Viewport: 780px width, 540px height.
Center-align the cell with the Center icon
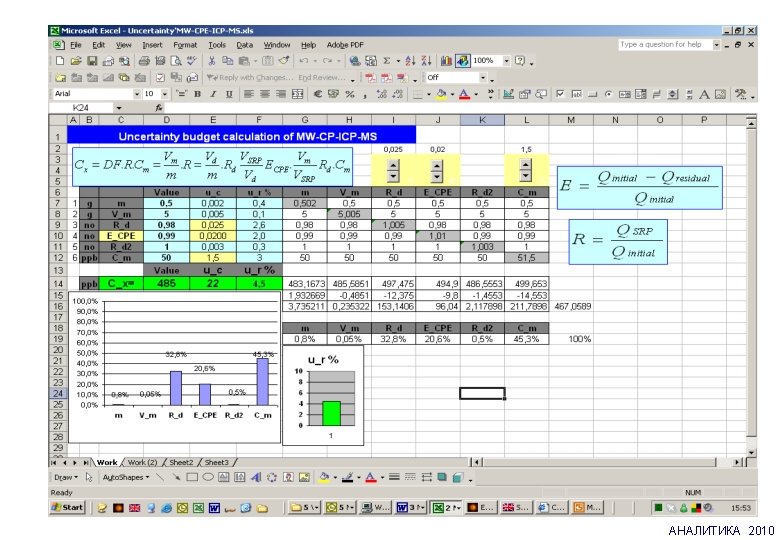265,94
